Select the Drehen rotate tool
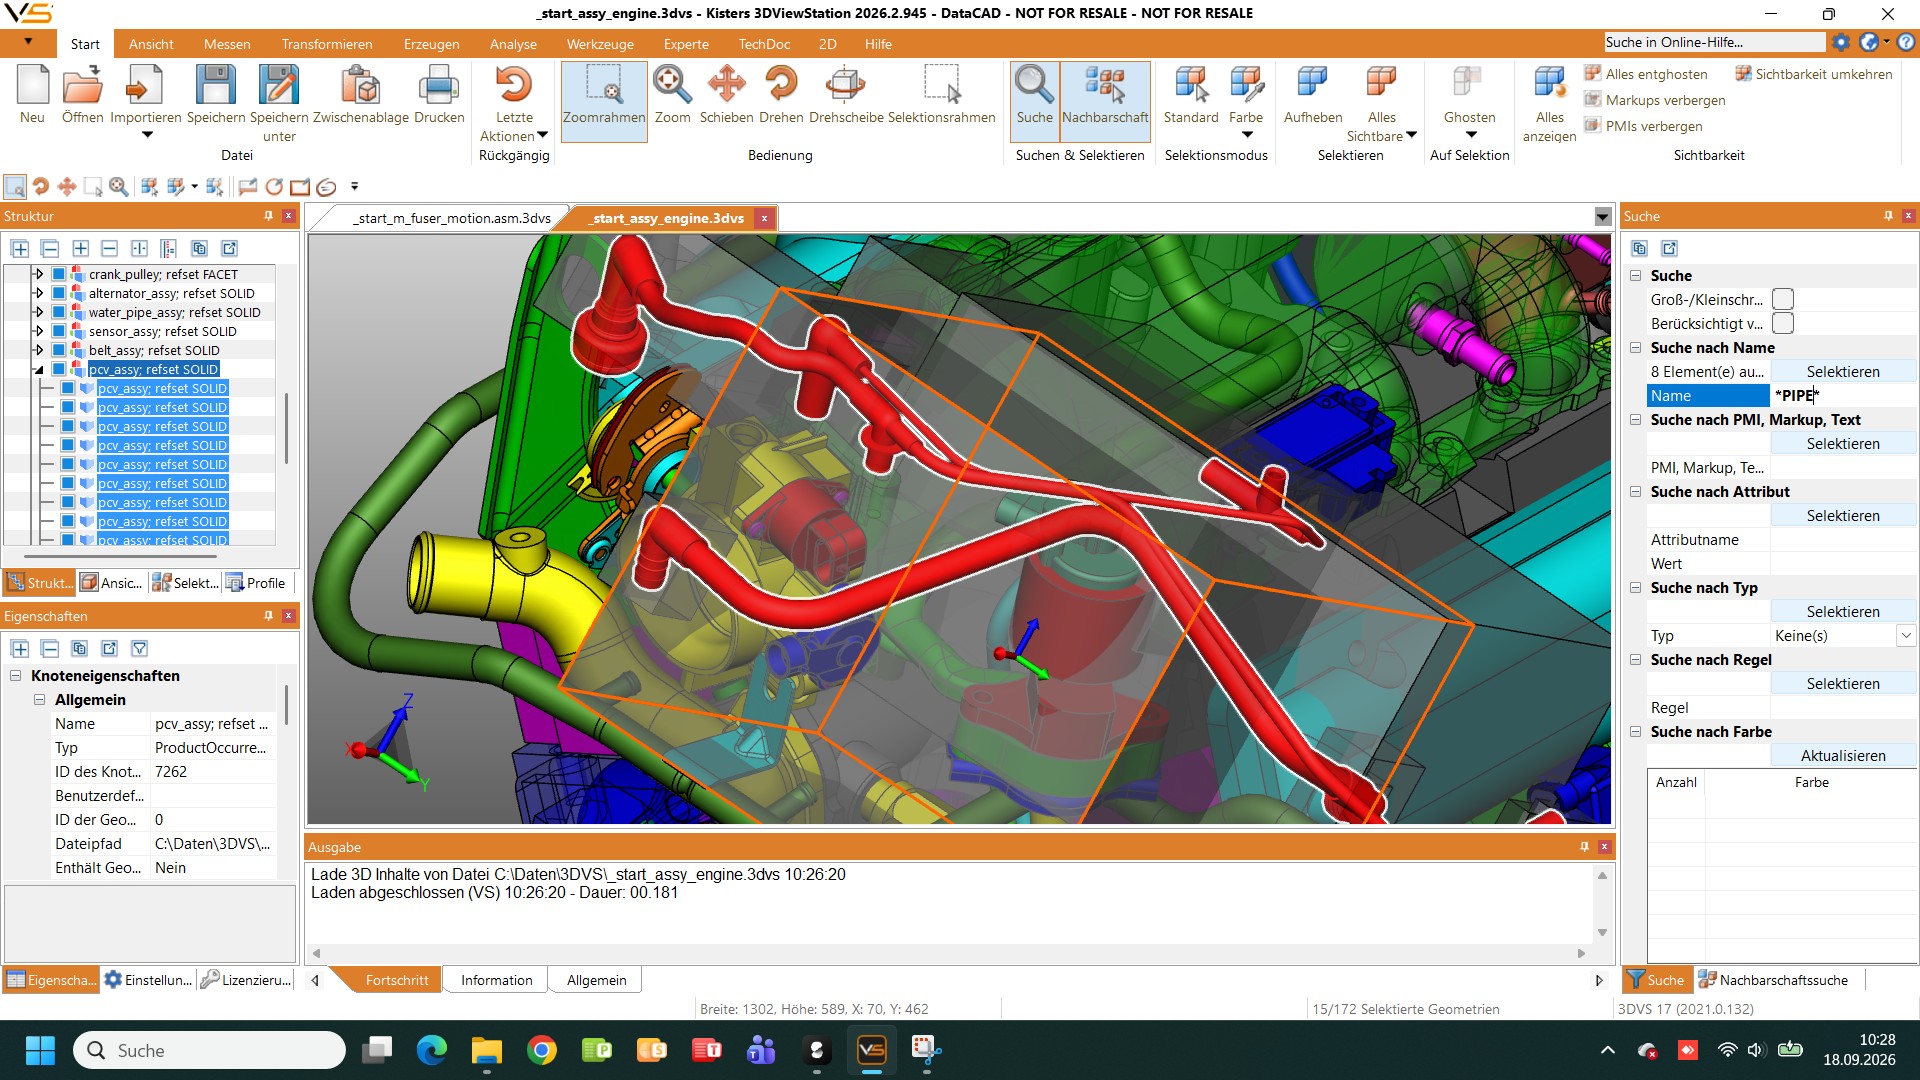The image size is (1920, 1080). coord(781,85)
